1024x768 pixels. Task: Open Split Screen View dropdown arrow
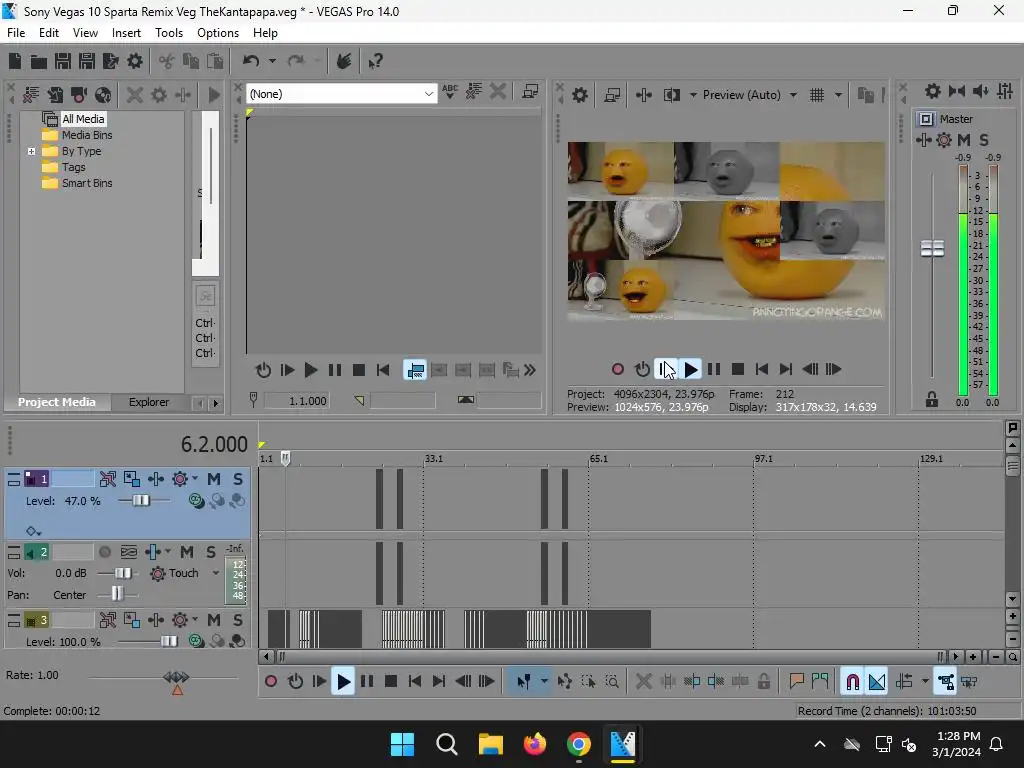click(x=693, y=95)
